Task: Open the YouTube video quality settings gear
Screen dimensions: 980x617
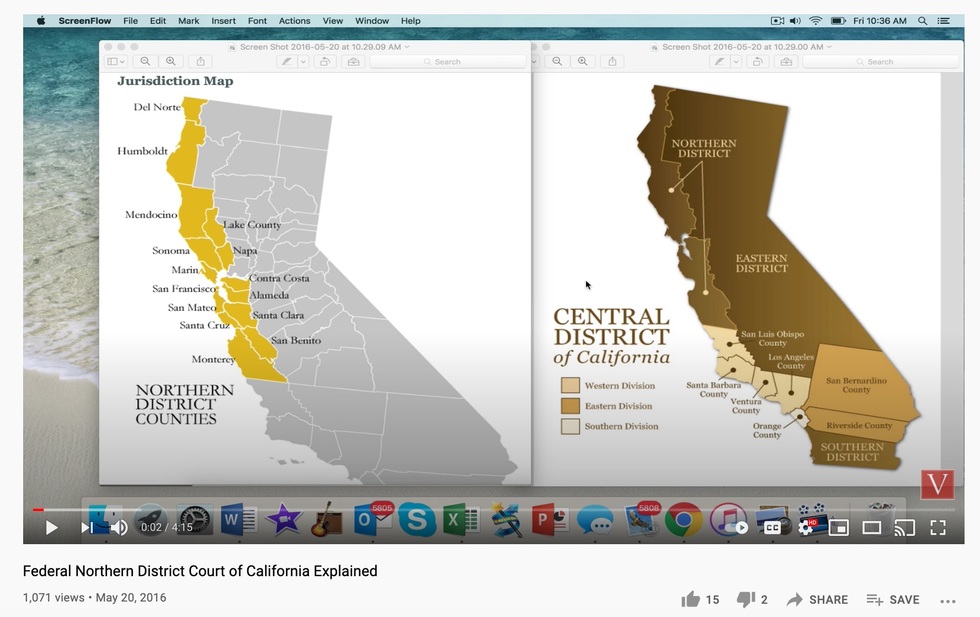Action: (x=806, y=528)
